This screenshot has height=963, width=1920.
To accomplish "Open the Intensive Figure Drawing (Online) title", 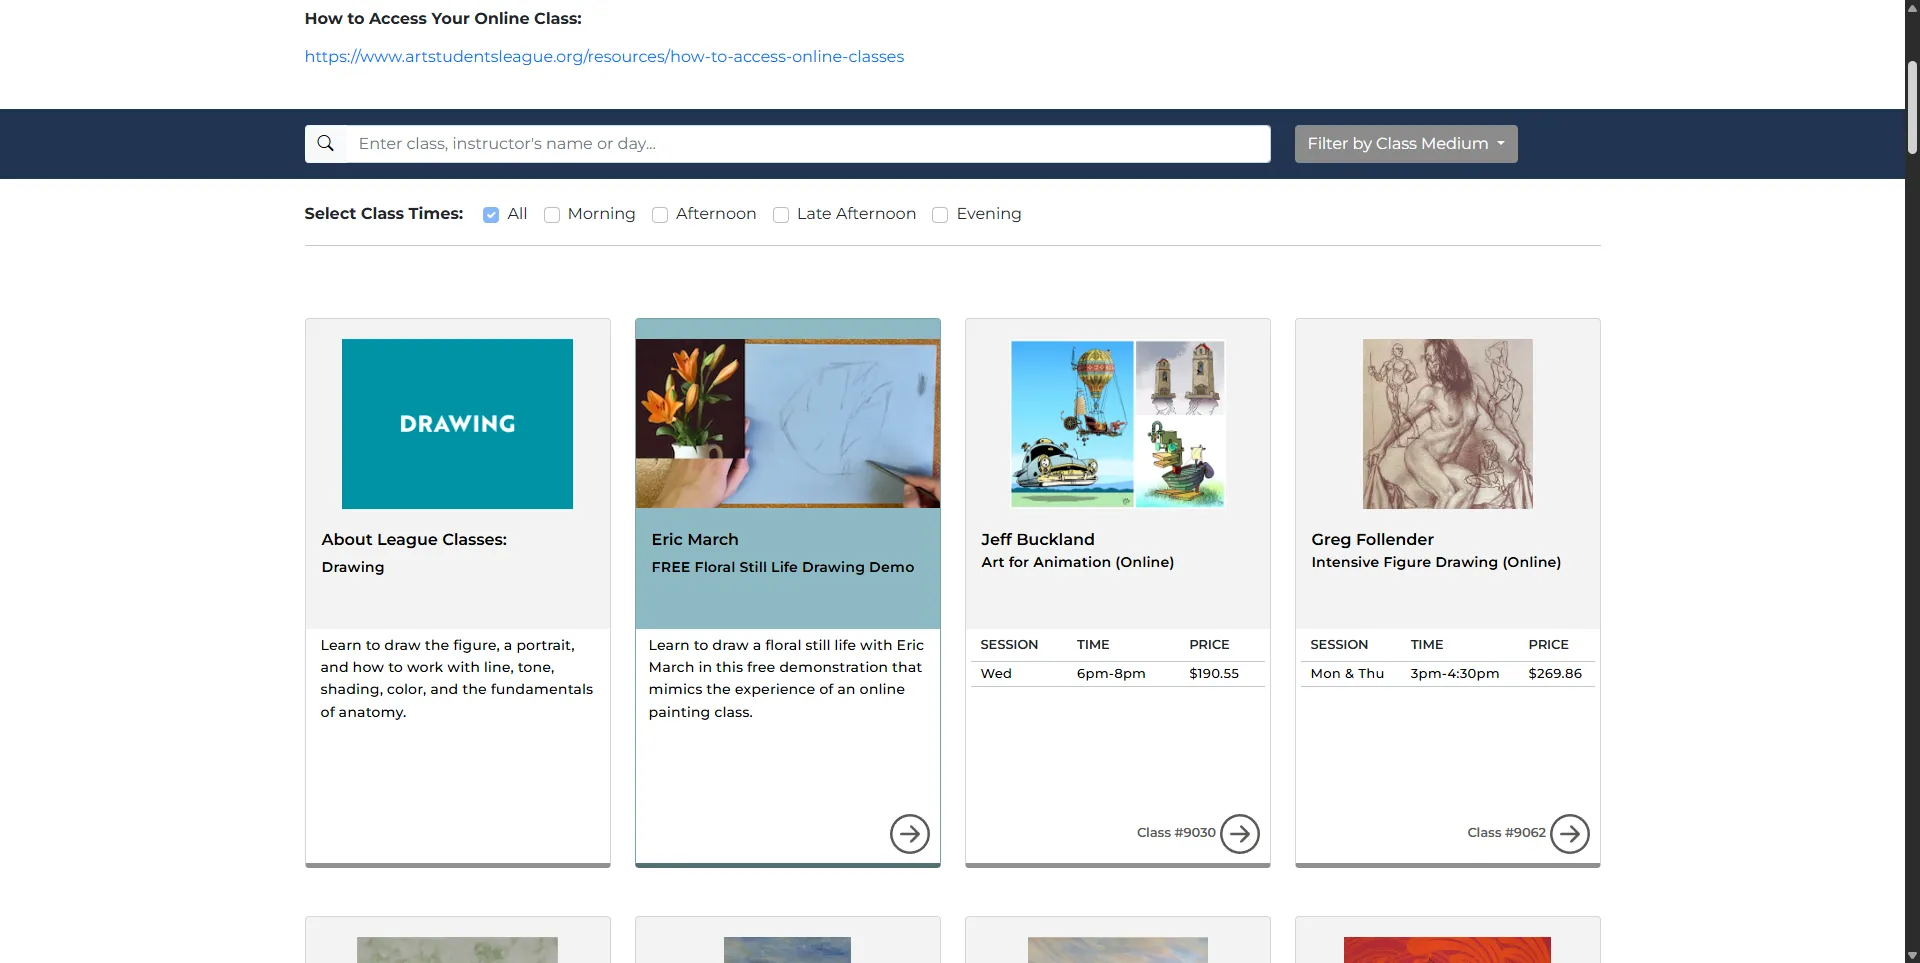I will click(x=1435, y=563).
